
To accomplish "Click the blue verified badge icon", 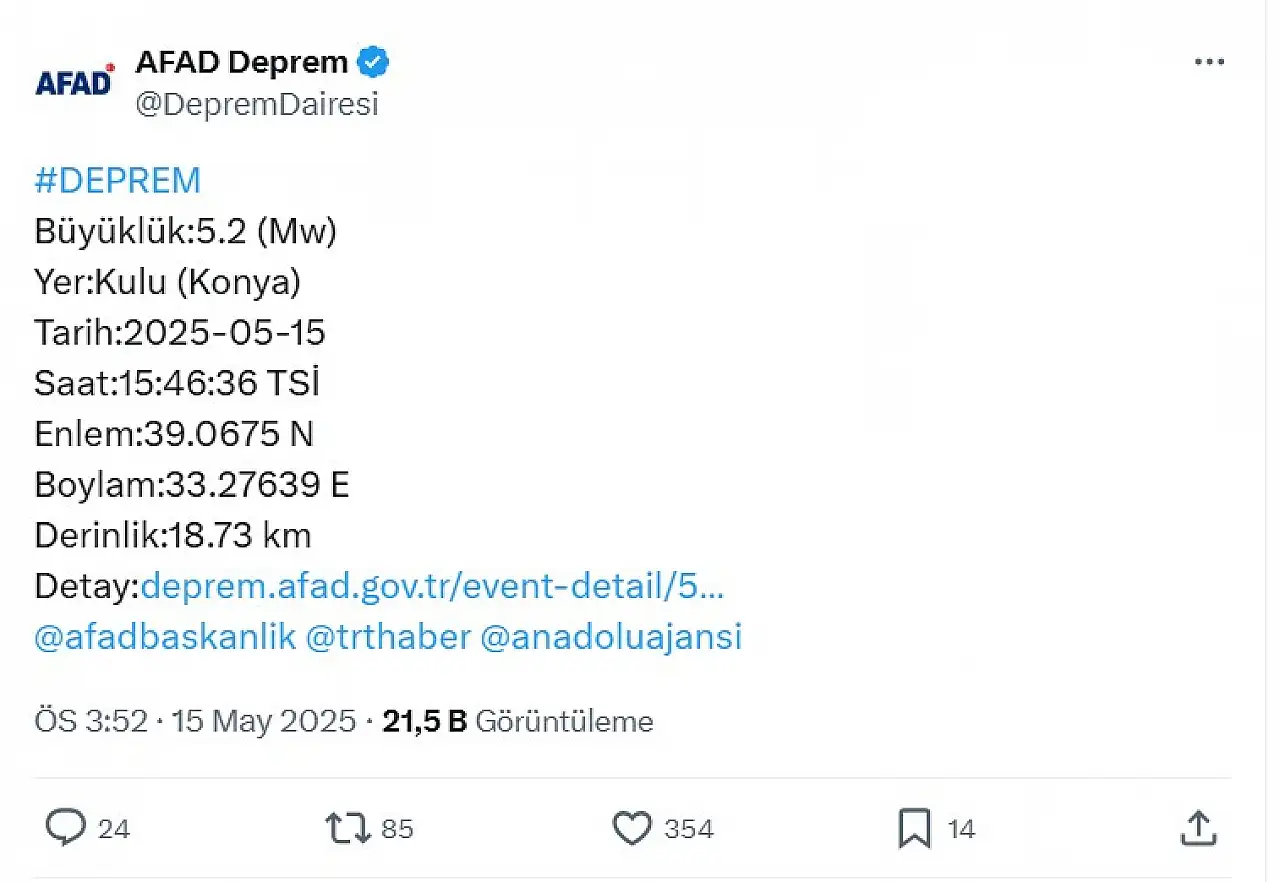I will tap(374, 63).
